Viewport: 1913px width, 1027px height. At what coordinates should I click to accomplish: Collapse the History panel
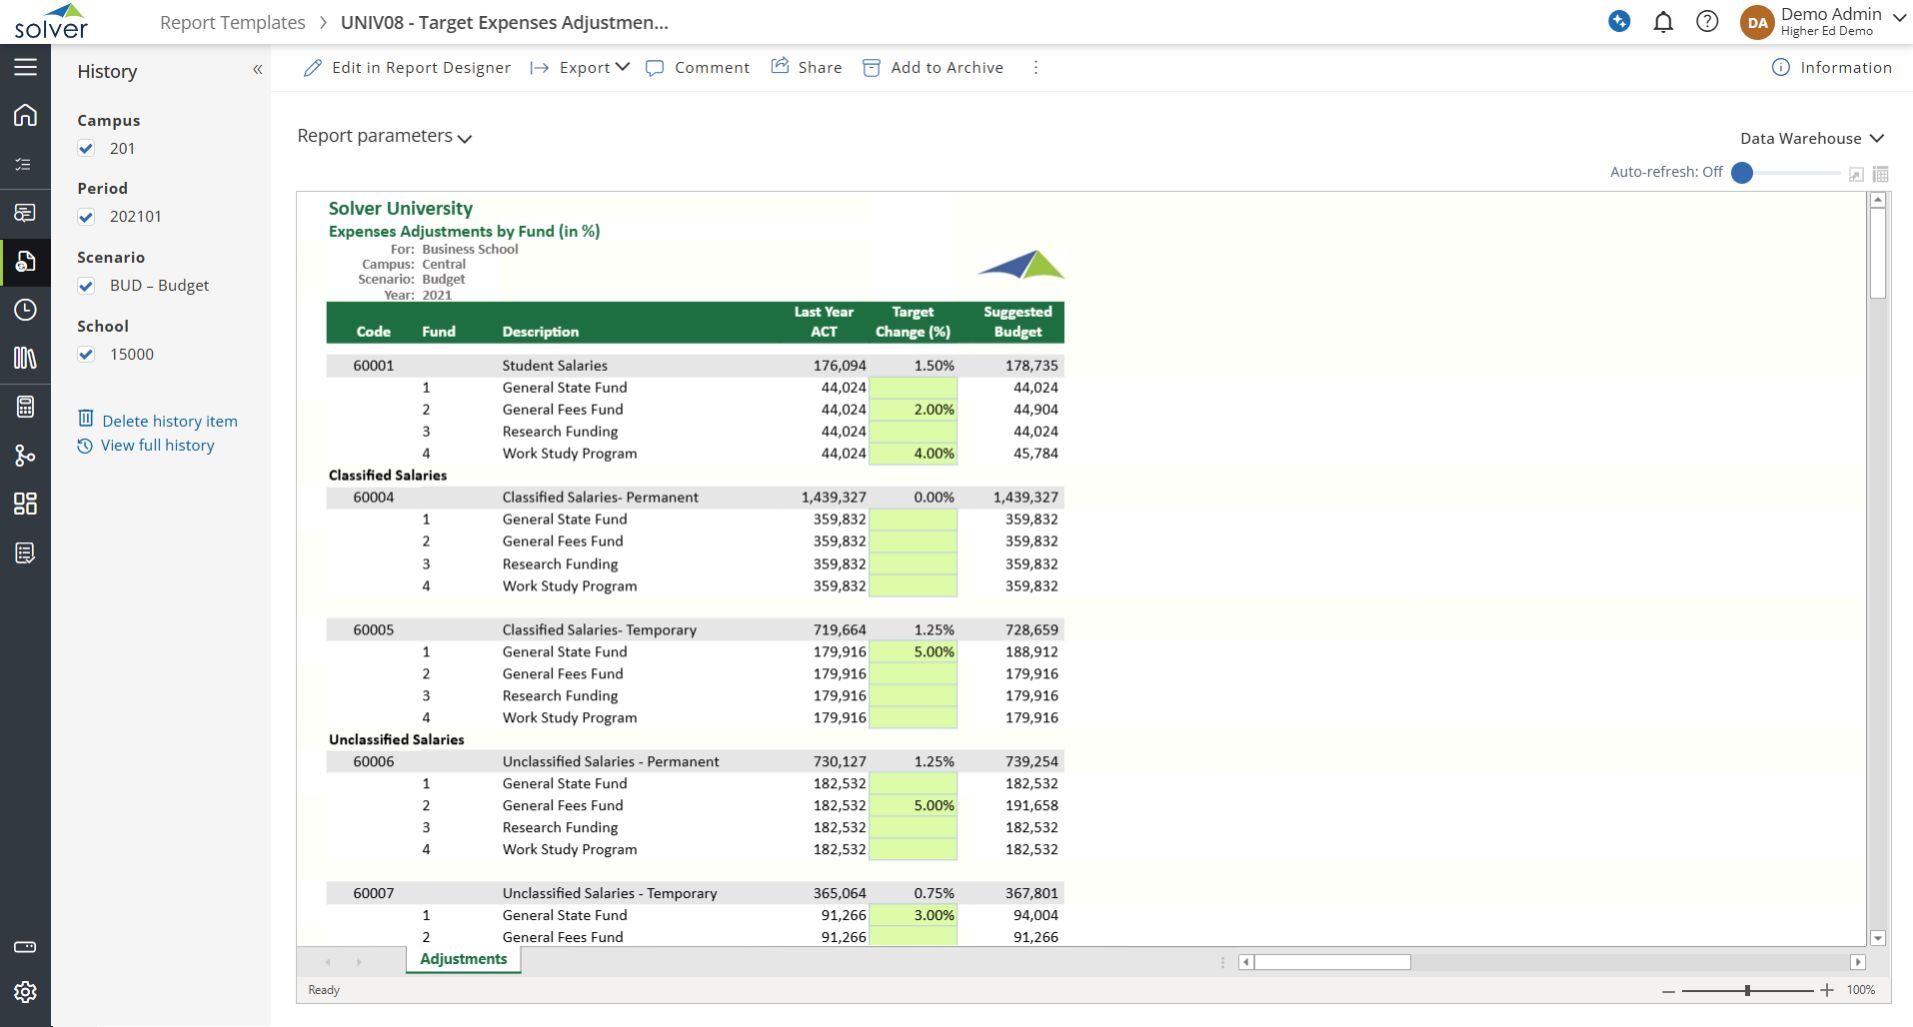[x=257, y=70]
